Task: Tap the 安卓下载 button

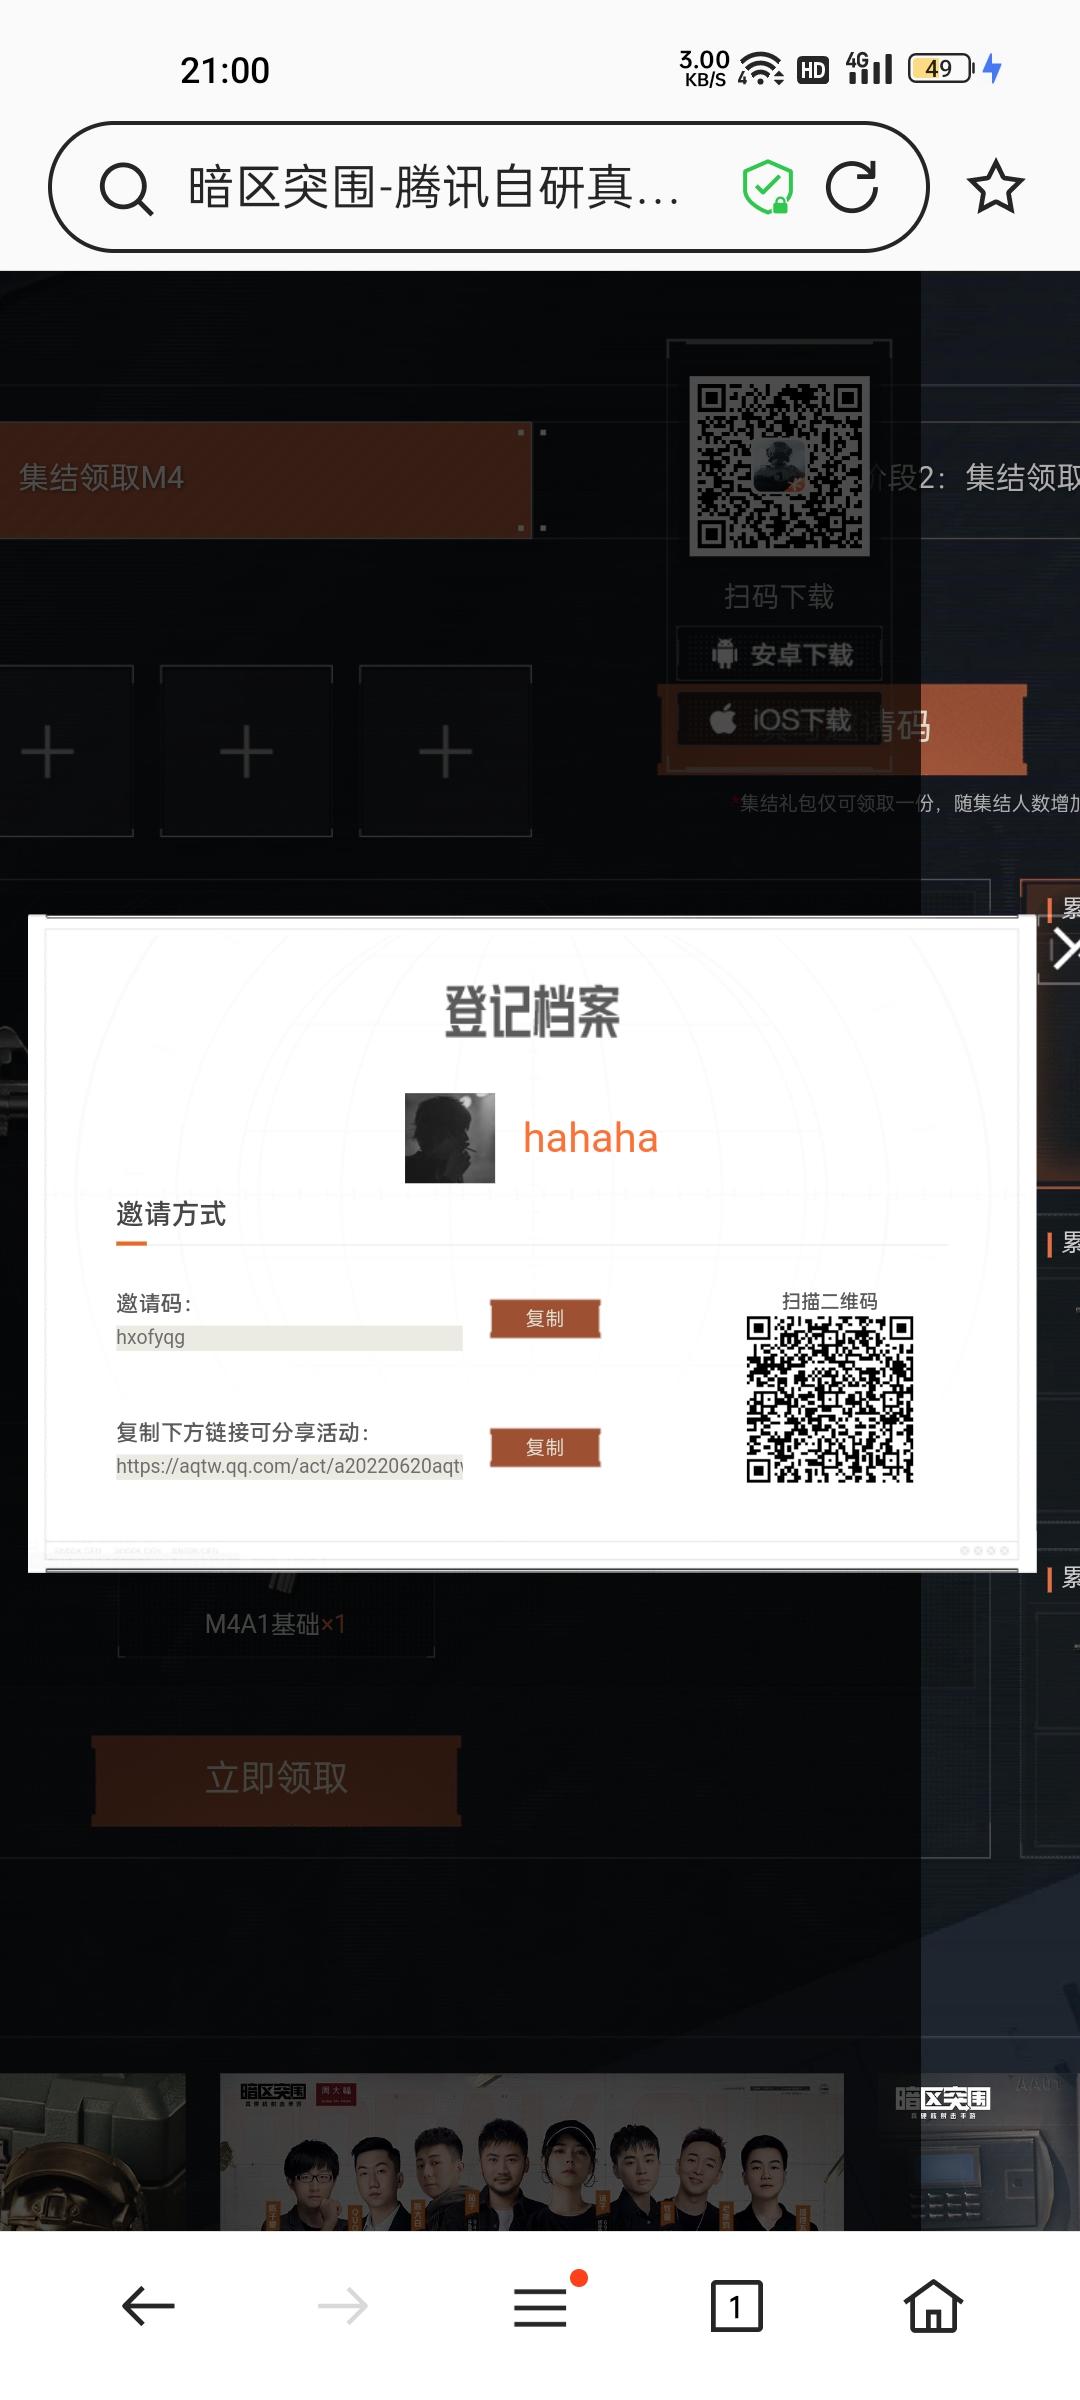Action: [780, 655]
